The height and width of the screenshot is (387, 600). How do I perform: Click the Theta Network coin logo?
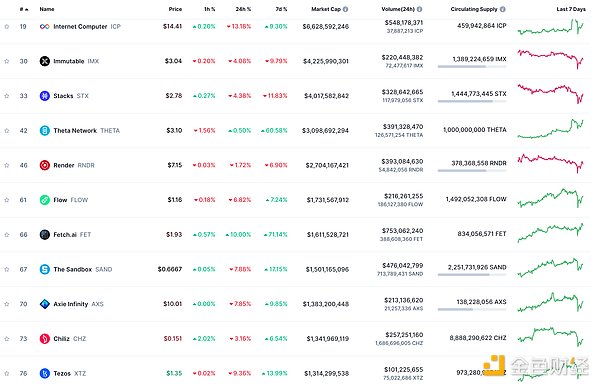point(45,131)
